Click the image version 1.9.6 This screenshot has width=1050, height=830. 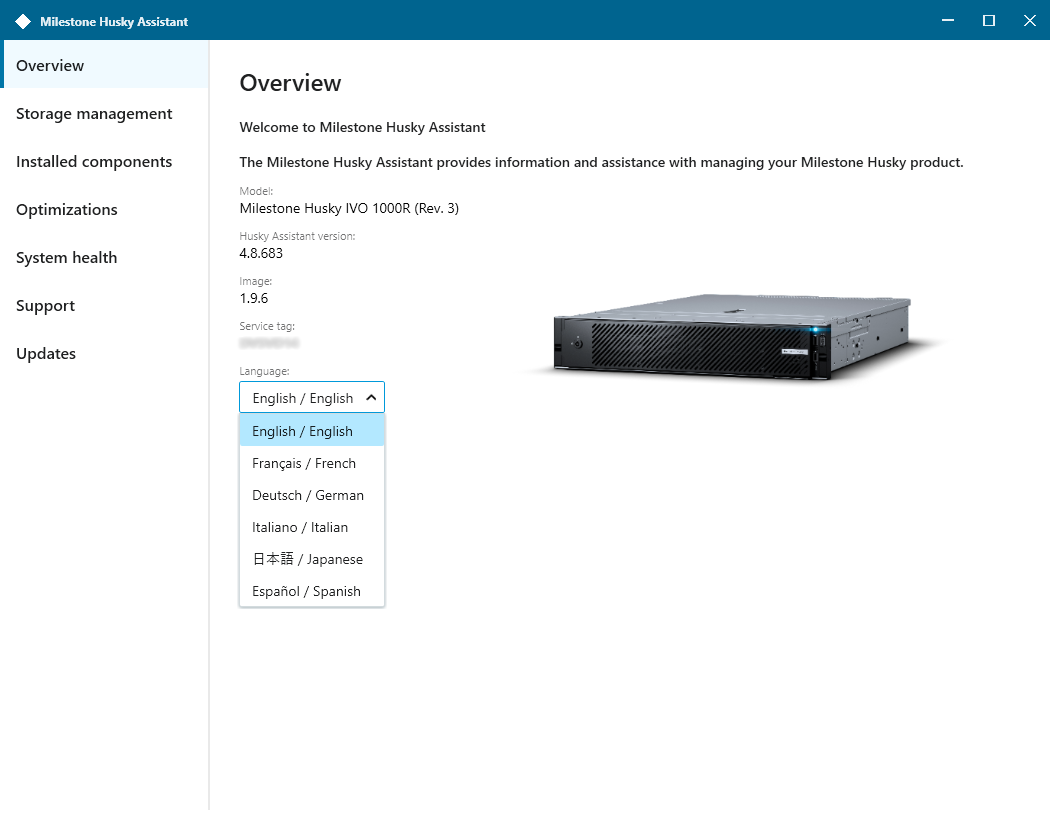click(254, 298)
